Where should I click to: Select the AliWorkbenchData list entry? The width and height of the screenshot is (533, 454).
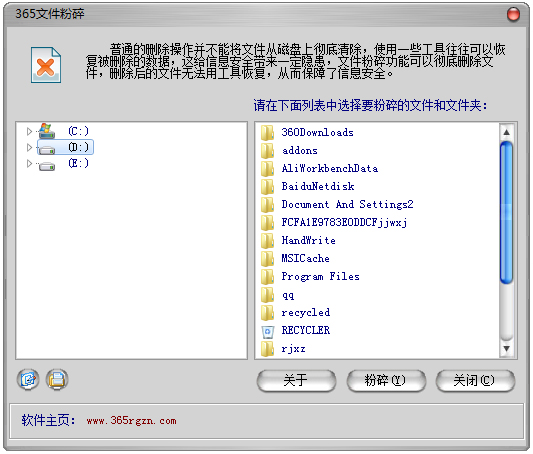pos(330,168)
